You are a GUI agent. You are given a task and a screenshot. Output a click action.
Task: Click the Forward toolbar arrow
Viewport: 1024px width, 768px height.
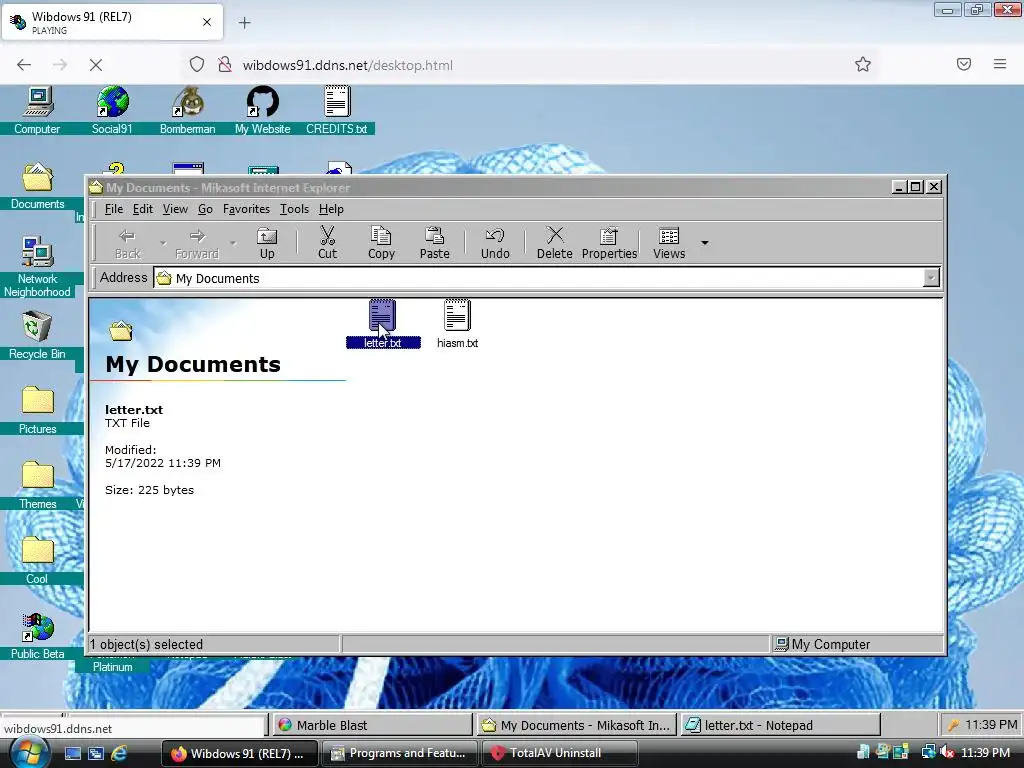(197, 243)
